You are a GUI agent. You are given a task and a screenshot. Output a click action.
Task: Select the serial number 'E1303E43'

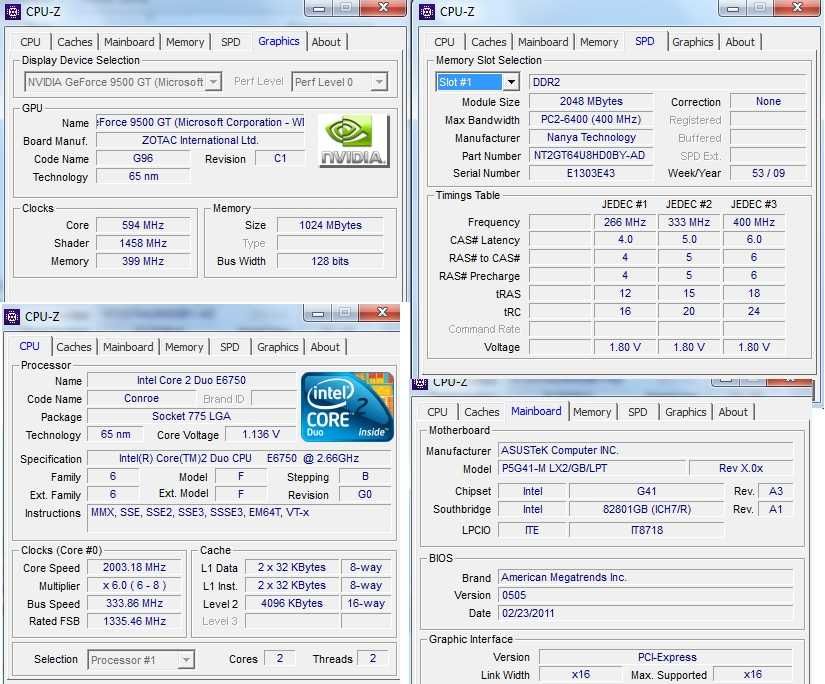click(591, 173)
